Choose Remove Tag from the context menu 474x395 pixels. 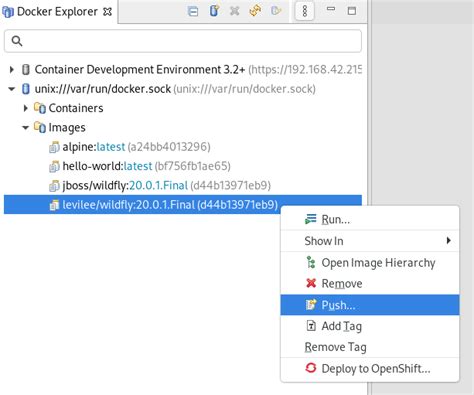click(370, 347)
